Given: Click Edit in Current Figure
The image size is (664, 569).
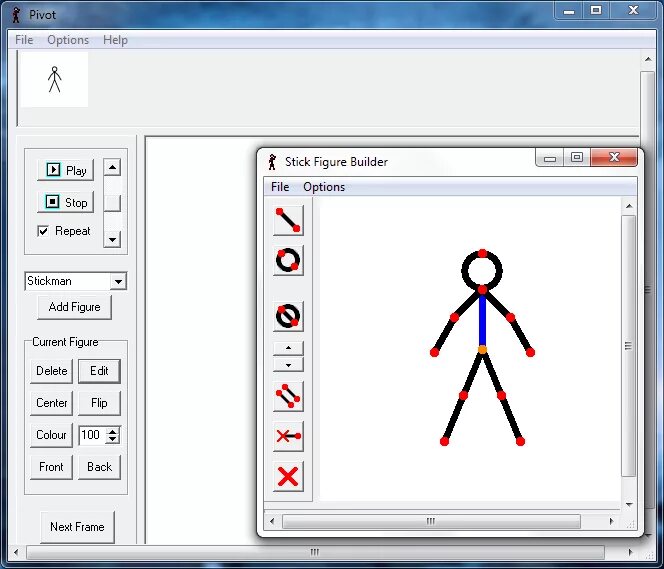Looking at the screenshot, I should 100,371.
